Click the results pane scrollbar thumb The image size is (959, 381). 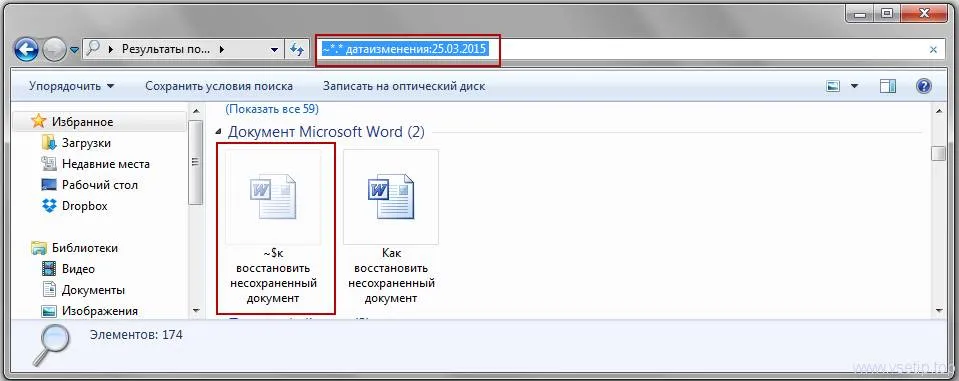(938, 153)
